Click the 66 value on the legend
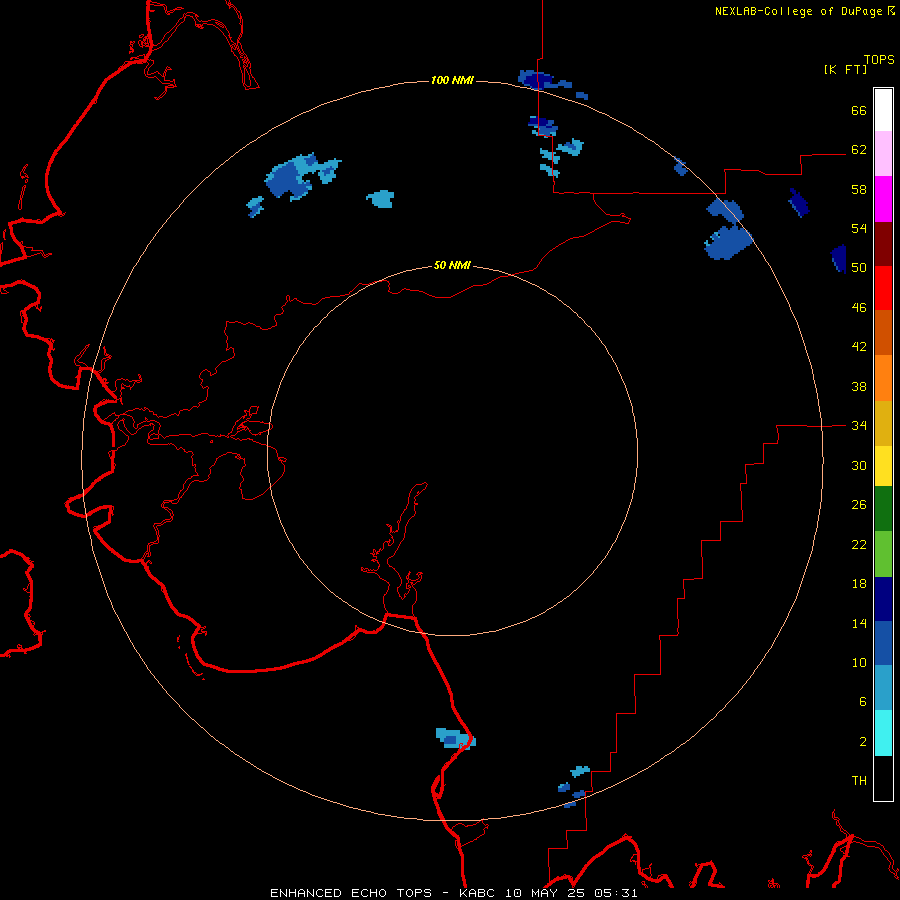The height and width of the screenshot is (900, 900). tap(859, 111)
